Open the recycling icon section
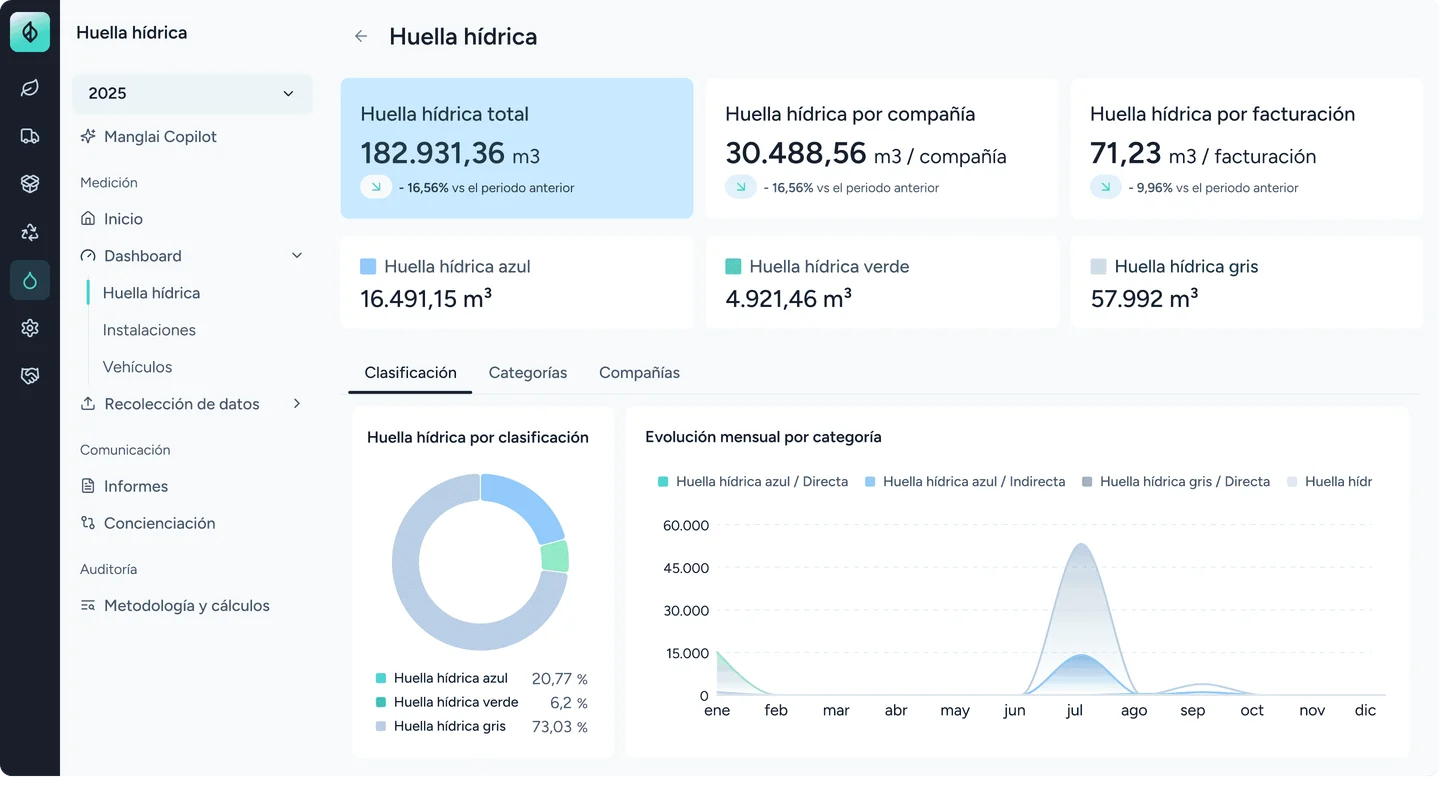Viewport: 1440px width, 786px height. 30,232
